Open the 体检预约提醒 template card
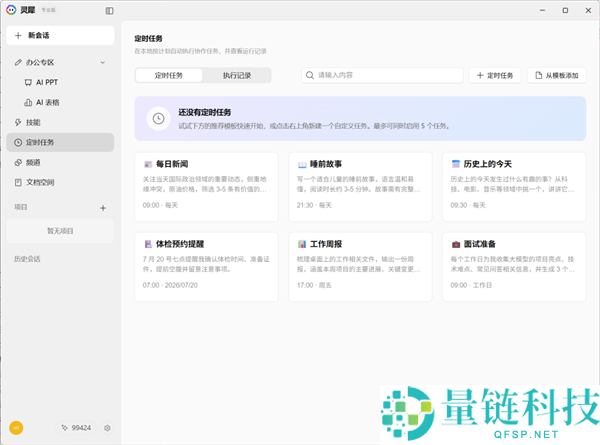This screenshot has height=445, width=600. click(x=207, y=267)
